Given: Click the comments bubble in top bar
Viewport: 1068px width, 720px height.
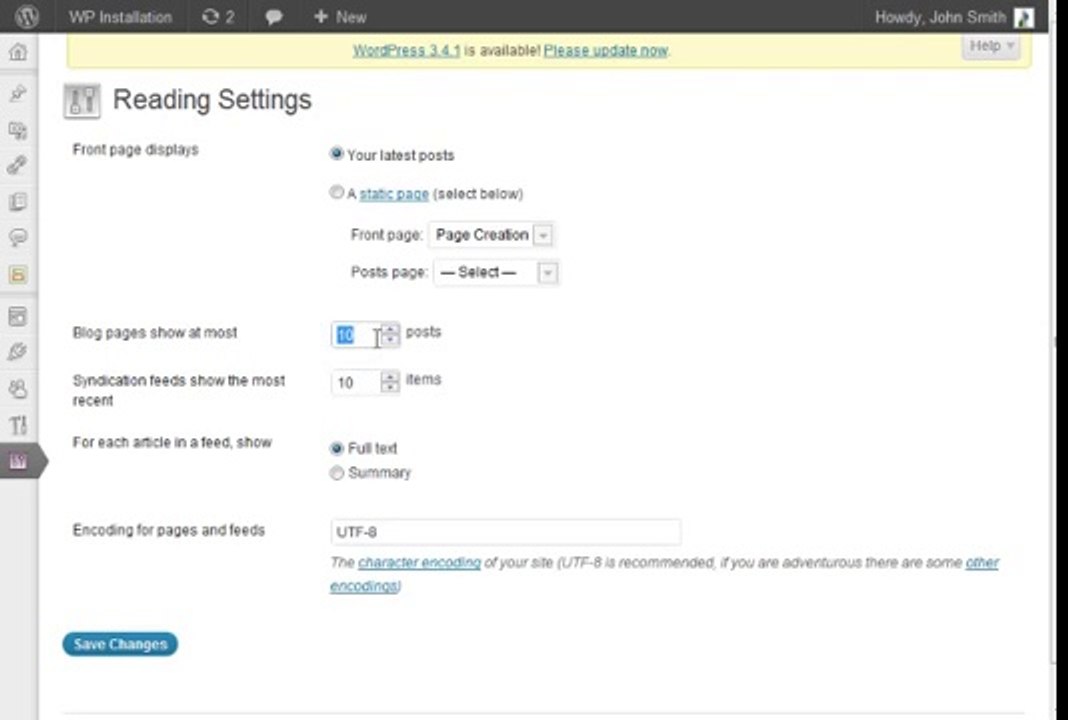Looking at the screenshot, I should coord(274,17).
